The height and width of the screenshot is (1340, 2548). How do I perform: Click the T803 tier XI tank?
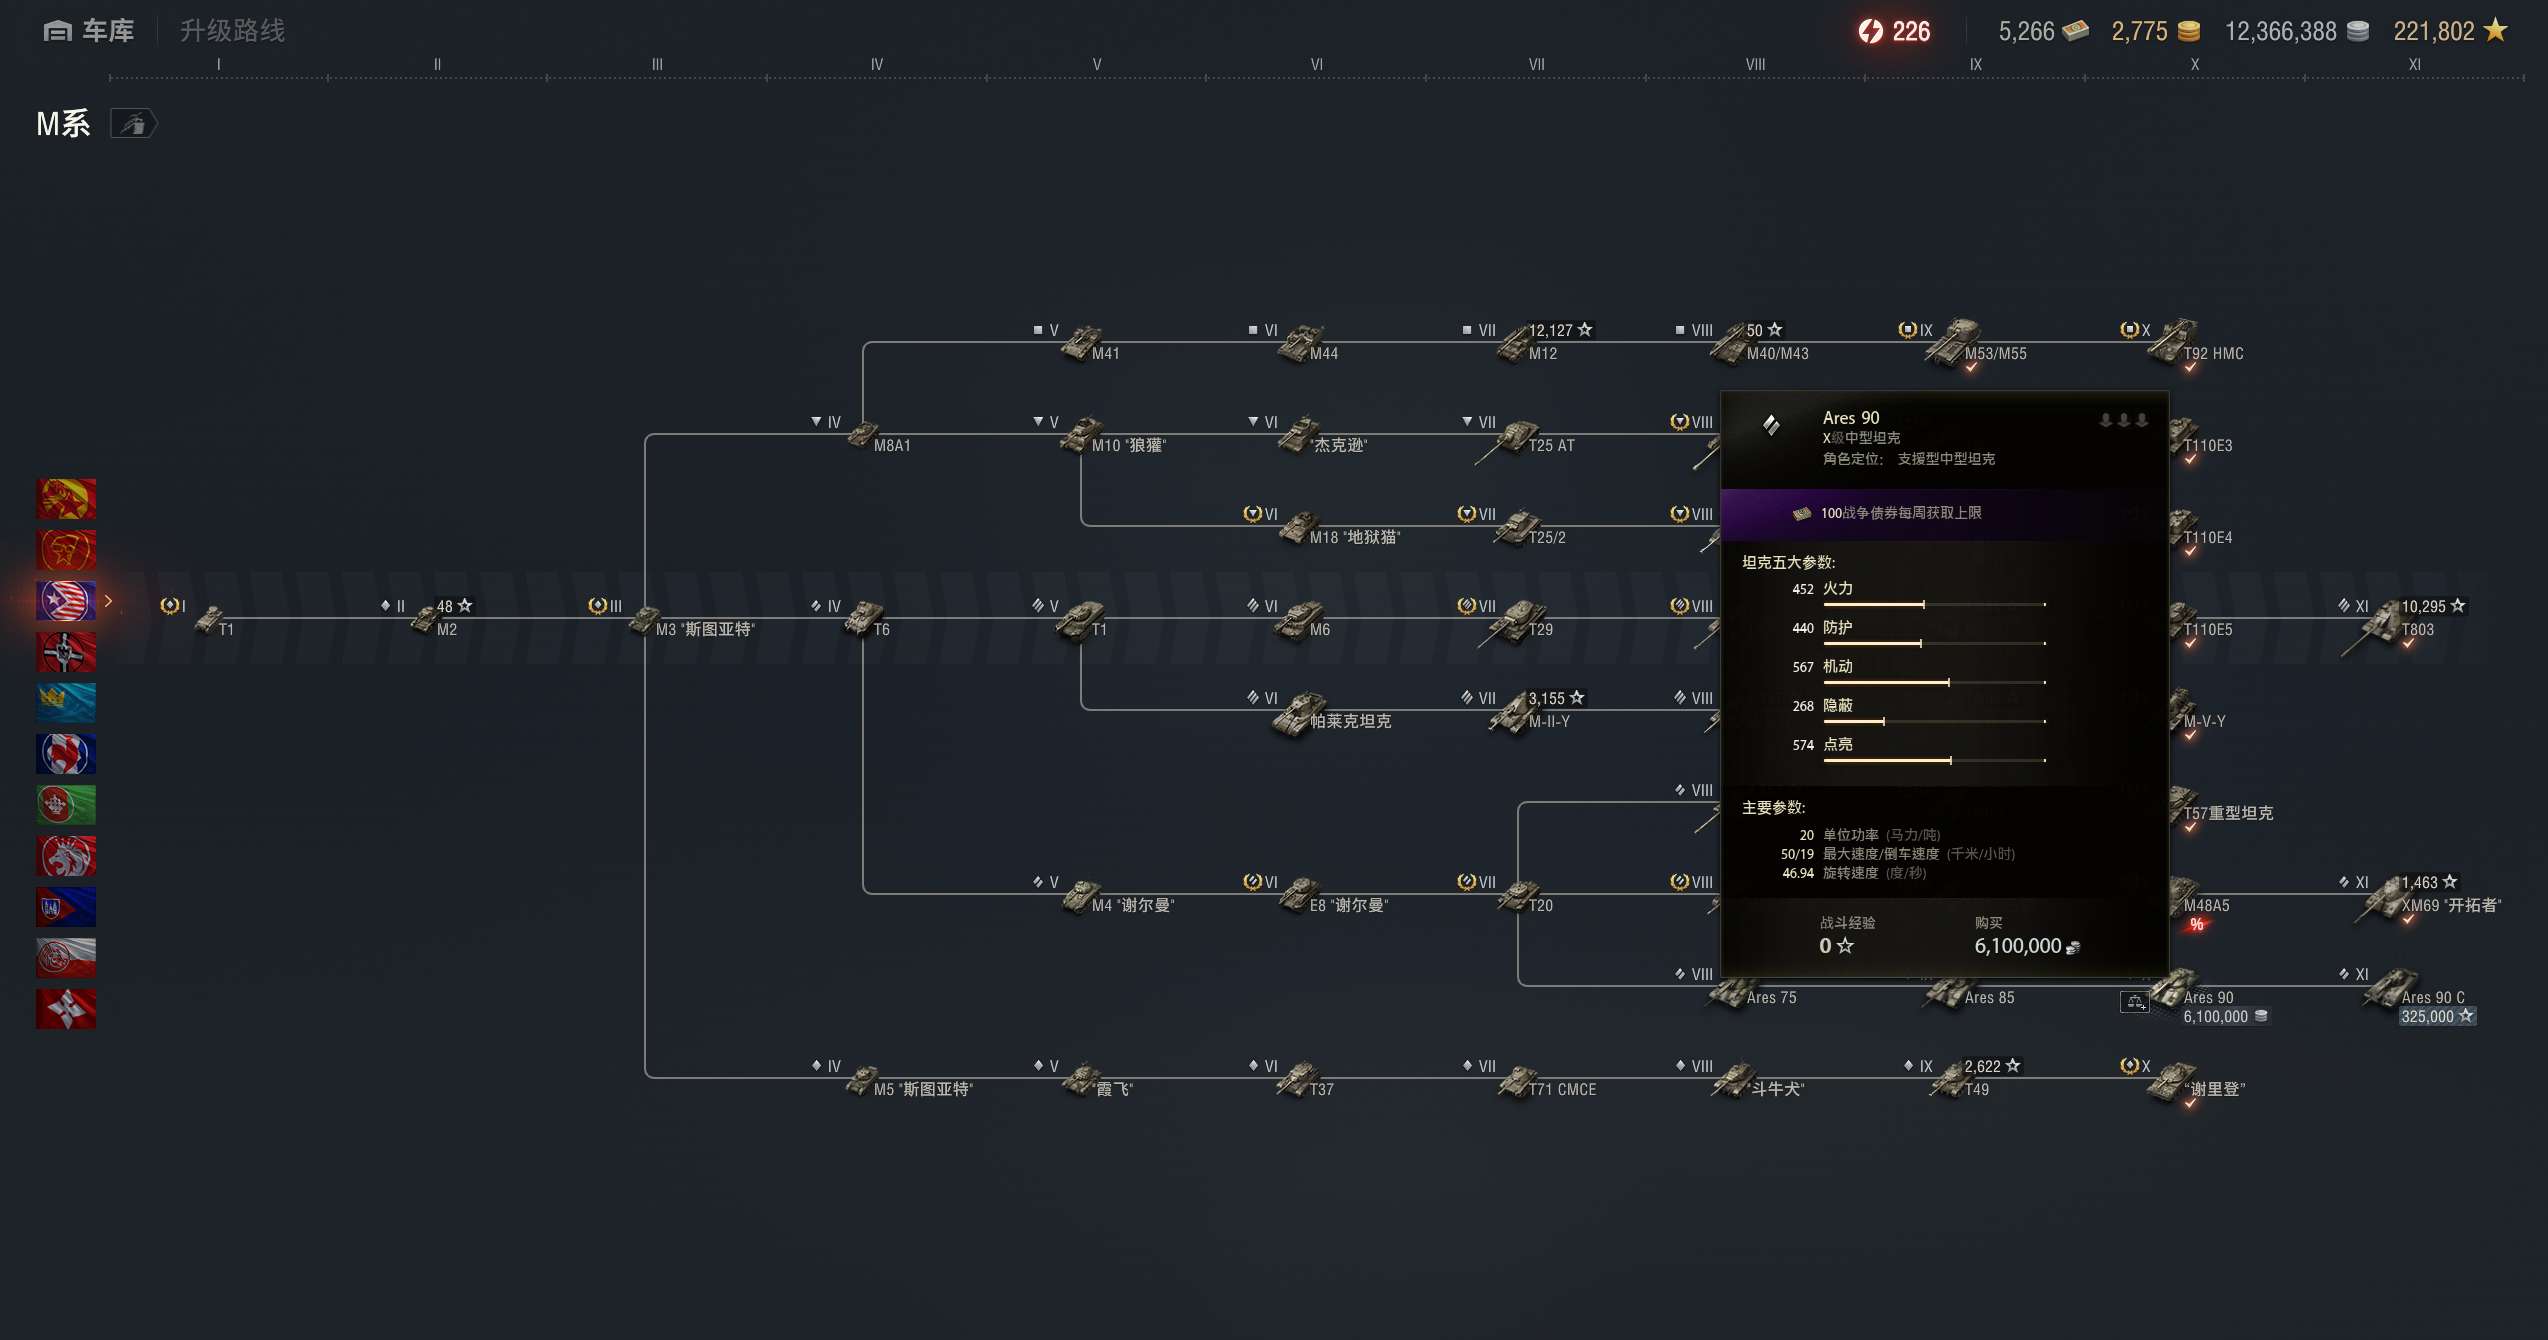(x=2385, y=624)
